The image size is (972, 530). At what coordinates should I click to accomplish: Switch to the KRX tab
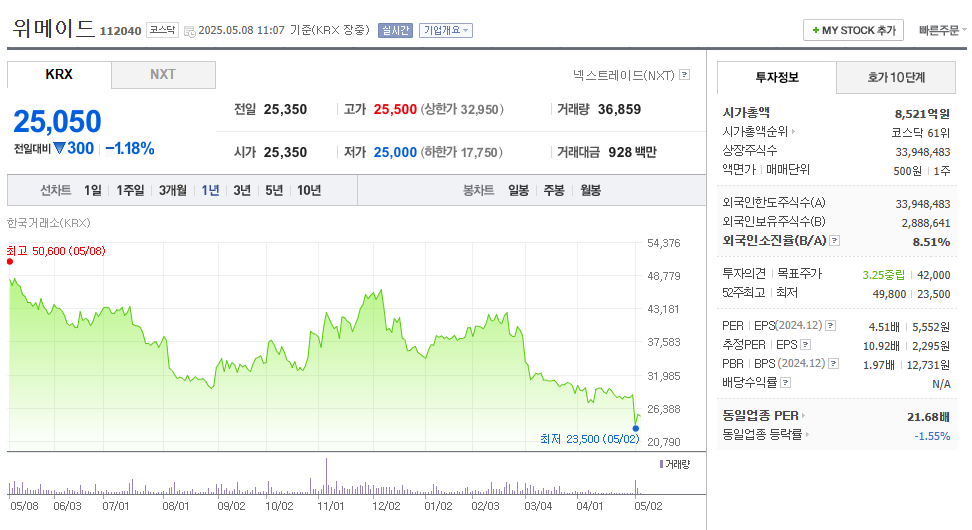point(60,74)
